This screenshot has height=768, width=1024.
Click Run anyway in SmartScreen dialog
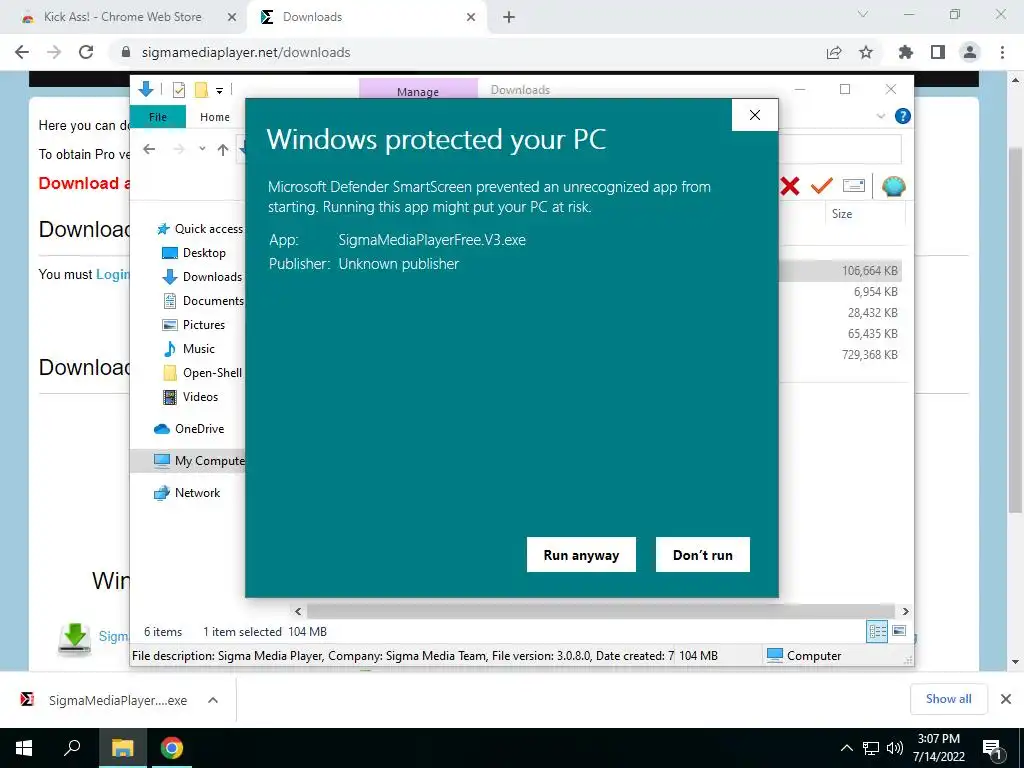click(x=581, y=554)
